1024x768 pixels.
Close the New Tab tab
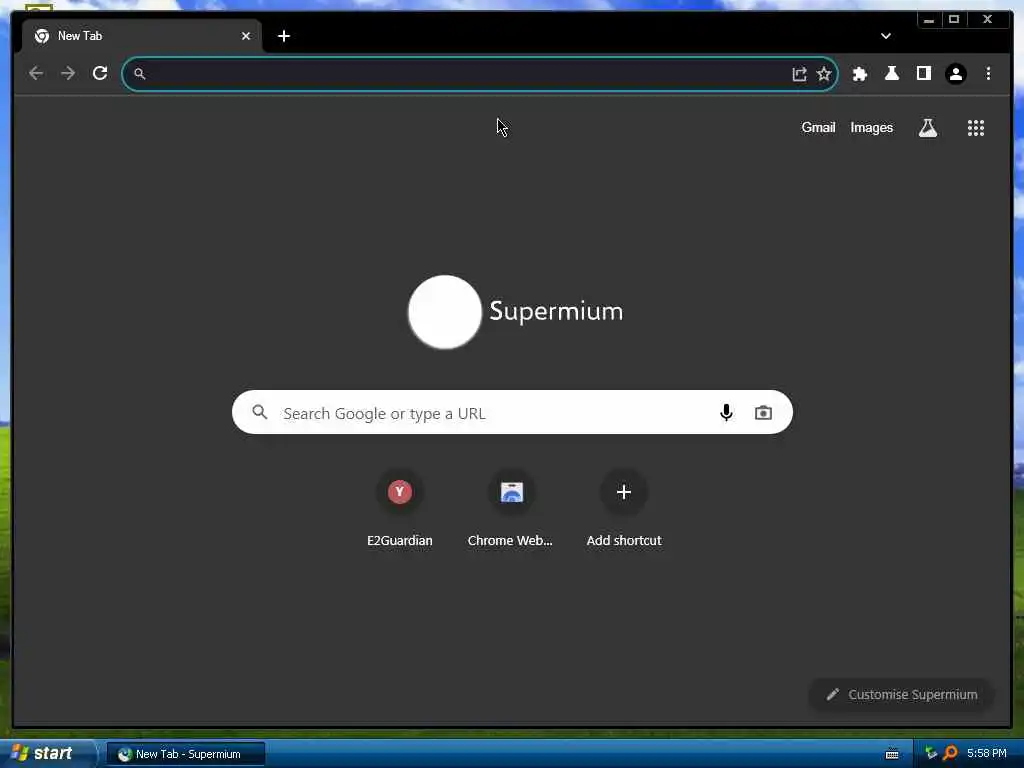click(246, 36)
